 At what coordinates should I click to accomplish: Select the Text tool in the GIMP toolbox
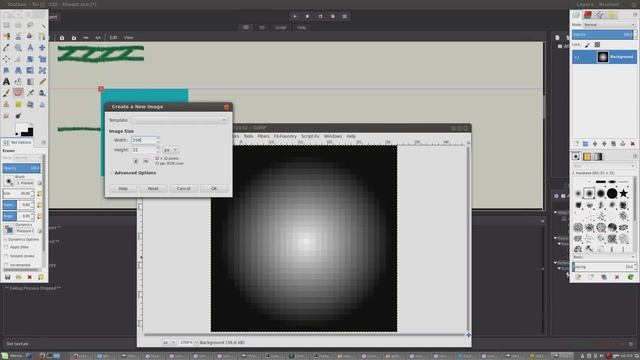pos(6,82)
